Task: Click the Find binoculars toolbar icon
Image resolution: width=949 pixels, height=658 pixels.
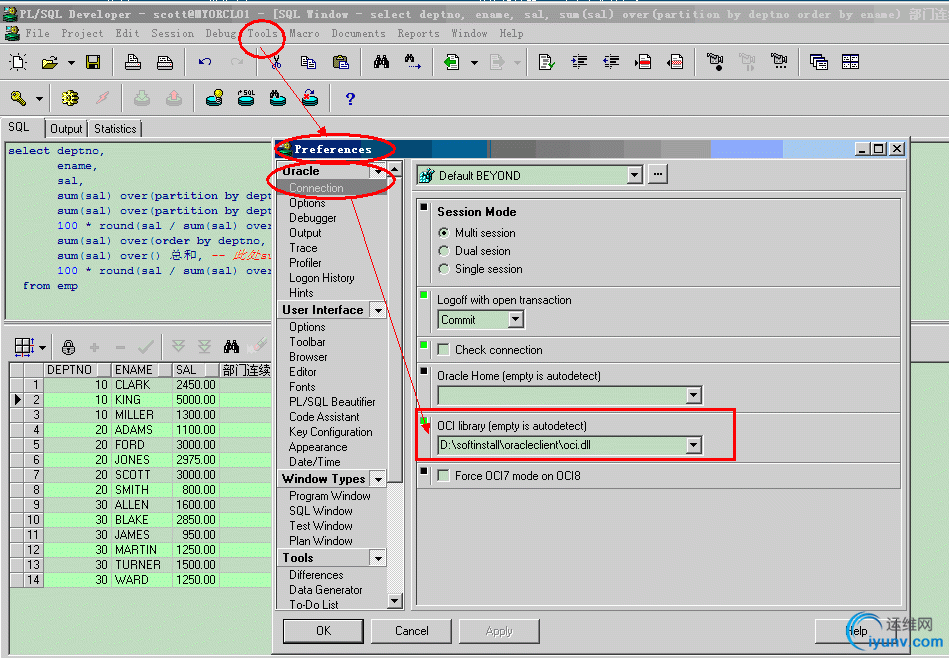Action: (x=381, y=62)
